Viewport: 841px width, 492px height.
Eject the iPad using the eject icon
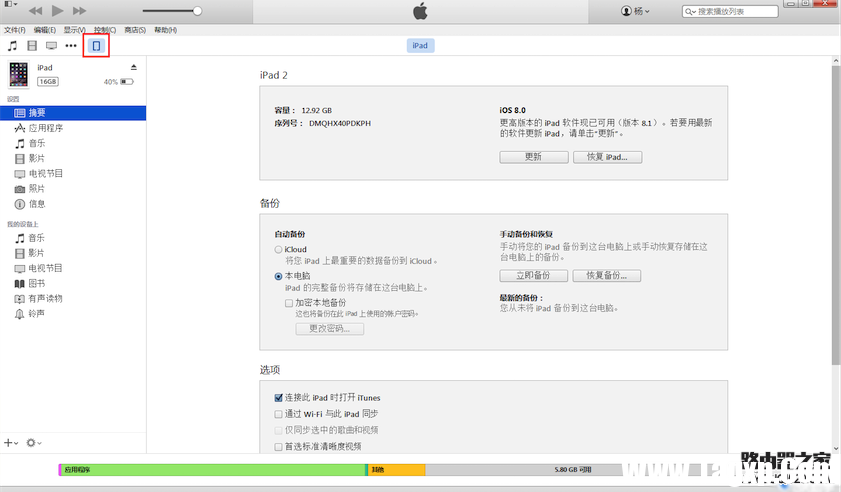(x=134, y=67)
